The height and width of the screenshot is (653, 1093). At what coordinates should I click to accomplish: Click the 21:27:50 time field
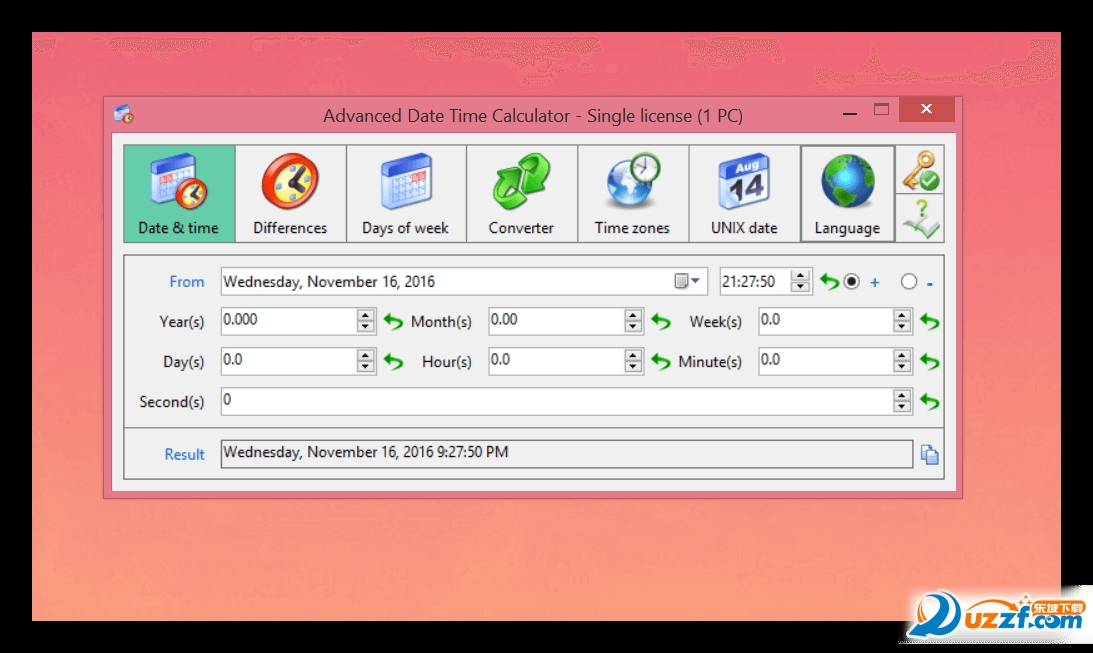tap(755, 281)
